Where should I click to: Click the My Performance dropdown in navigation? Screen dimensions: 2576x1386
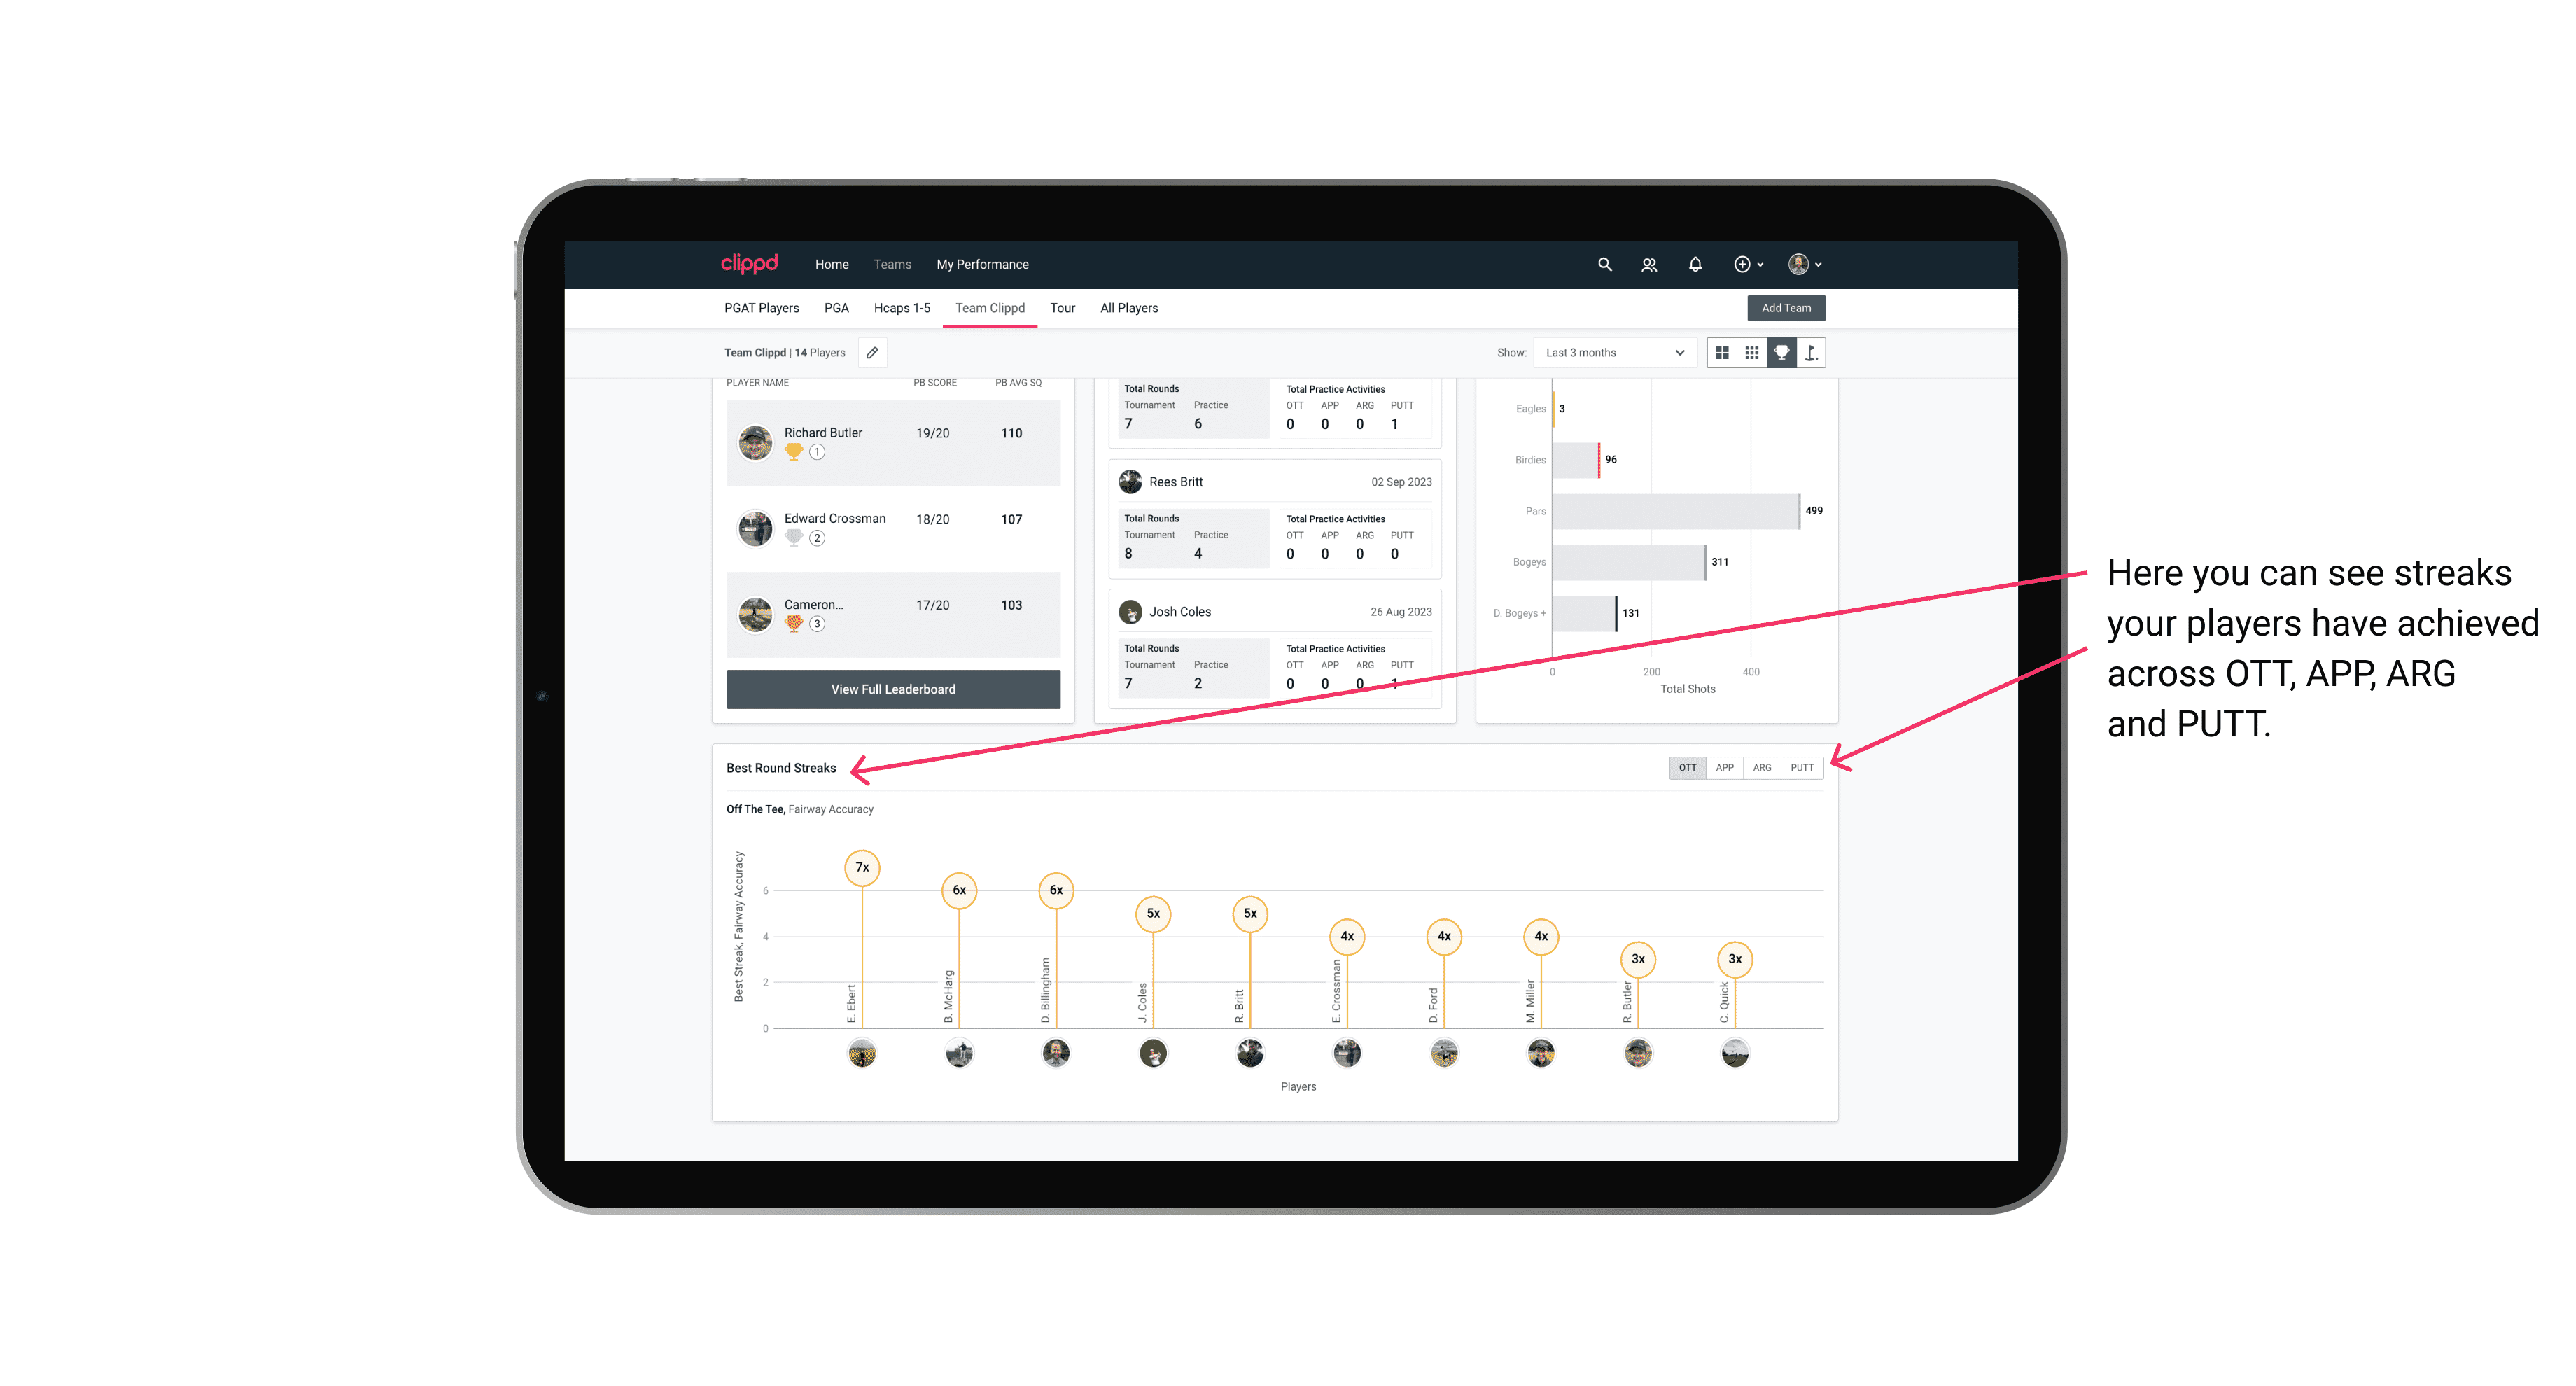click(983, 265)
